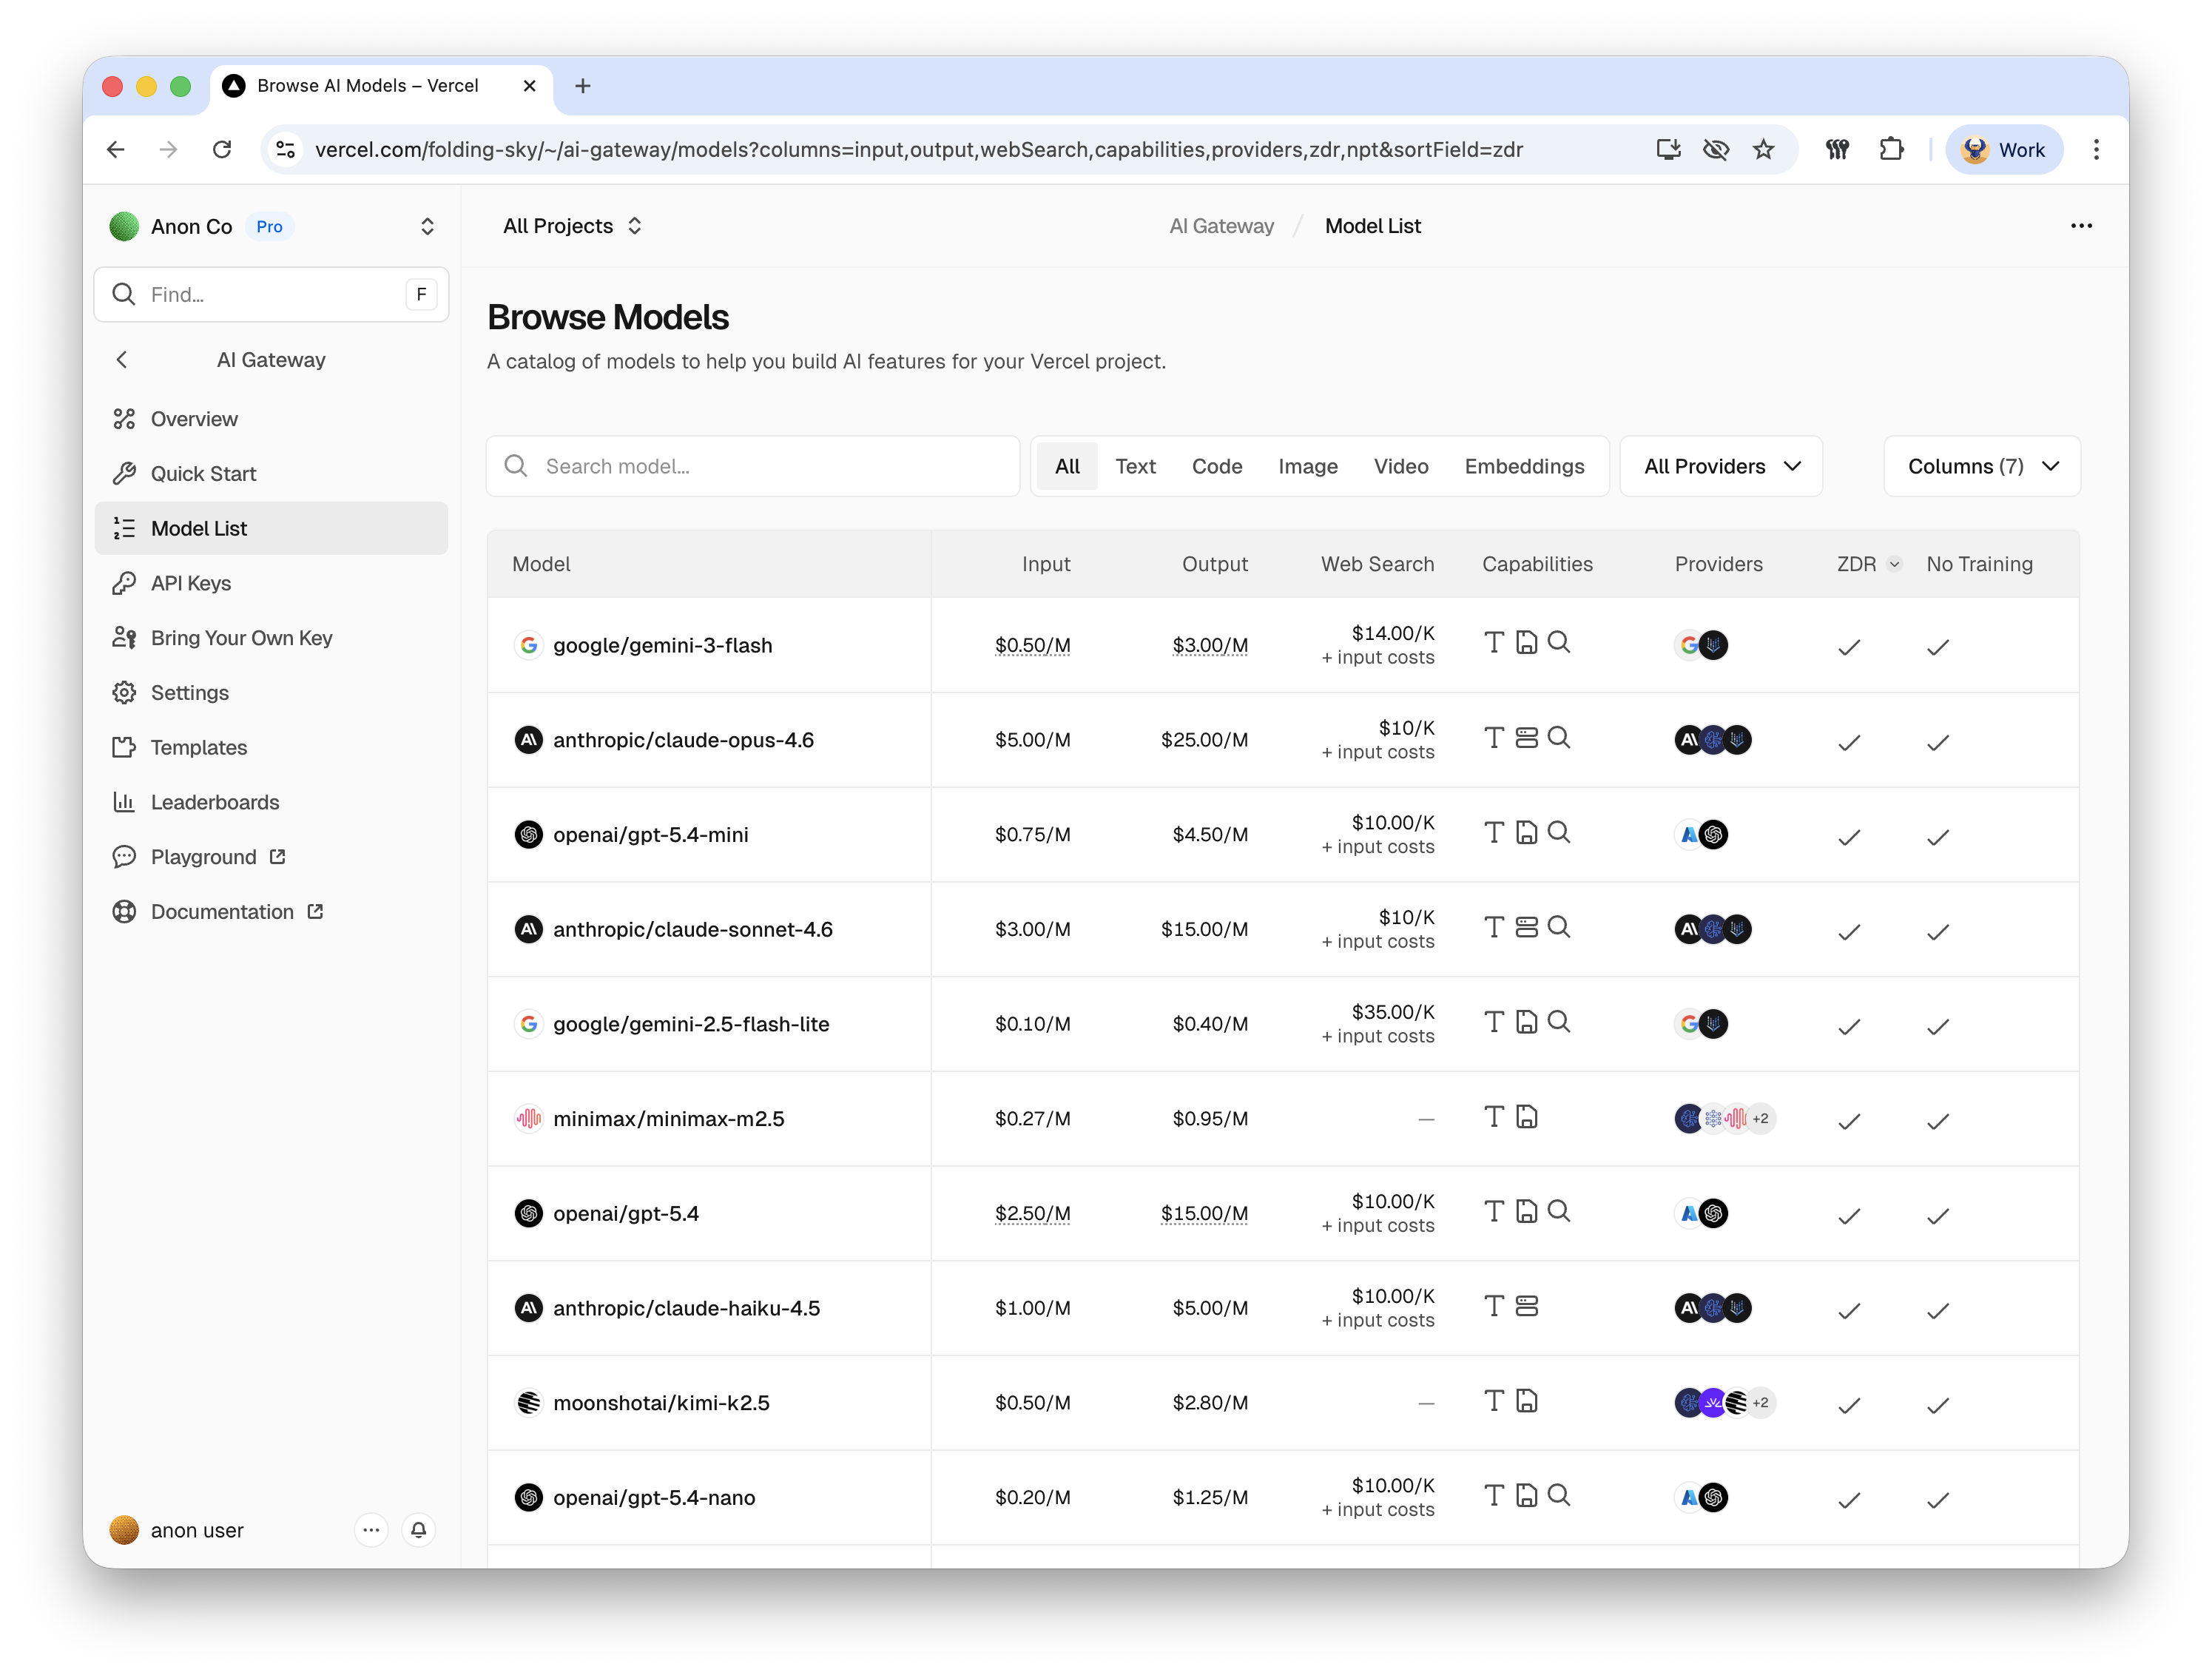Expand the Columns (7) dropdown
Screen dimensions: 2212x1678
click(1982, 466)
